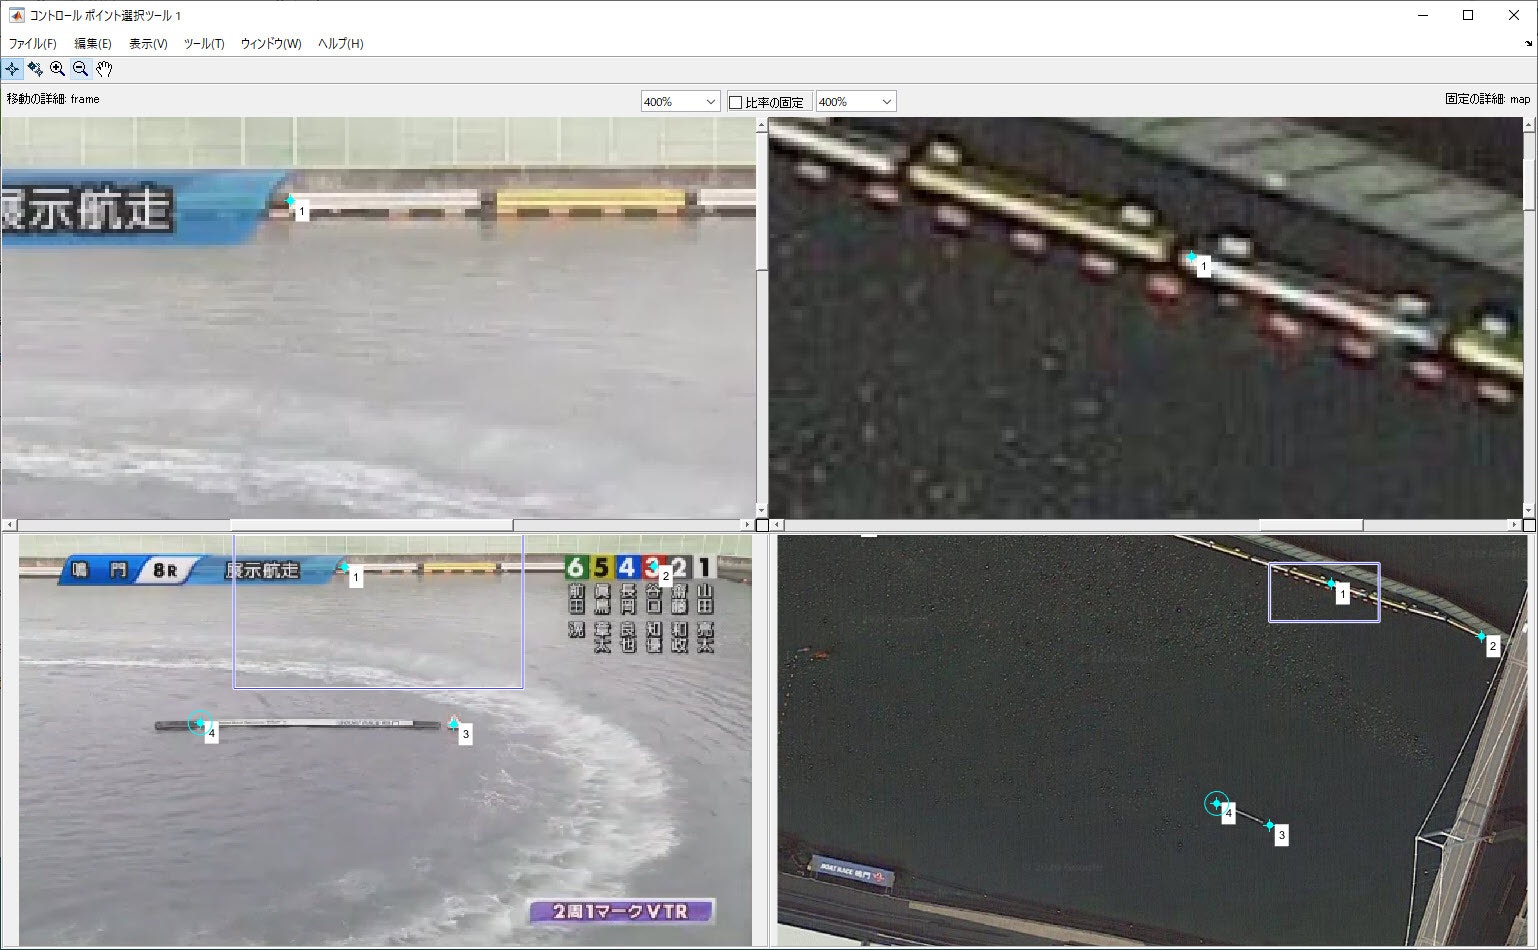Click map detail horizontal scrollbar right arrow

pyautogui.click(x=1514, y=524)
